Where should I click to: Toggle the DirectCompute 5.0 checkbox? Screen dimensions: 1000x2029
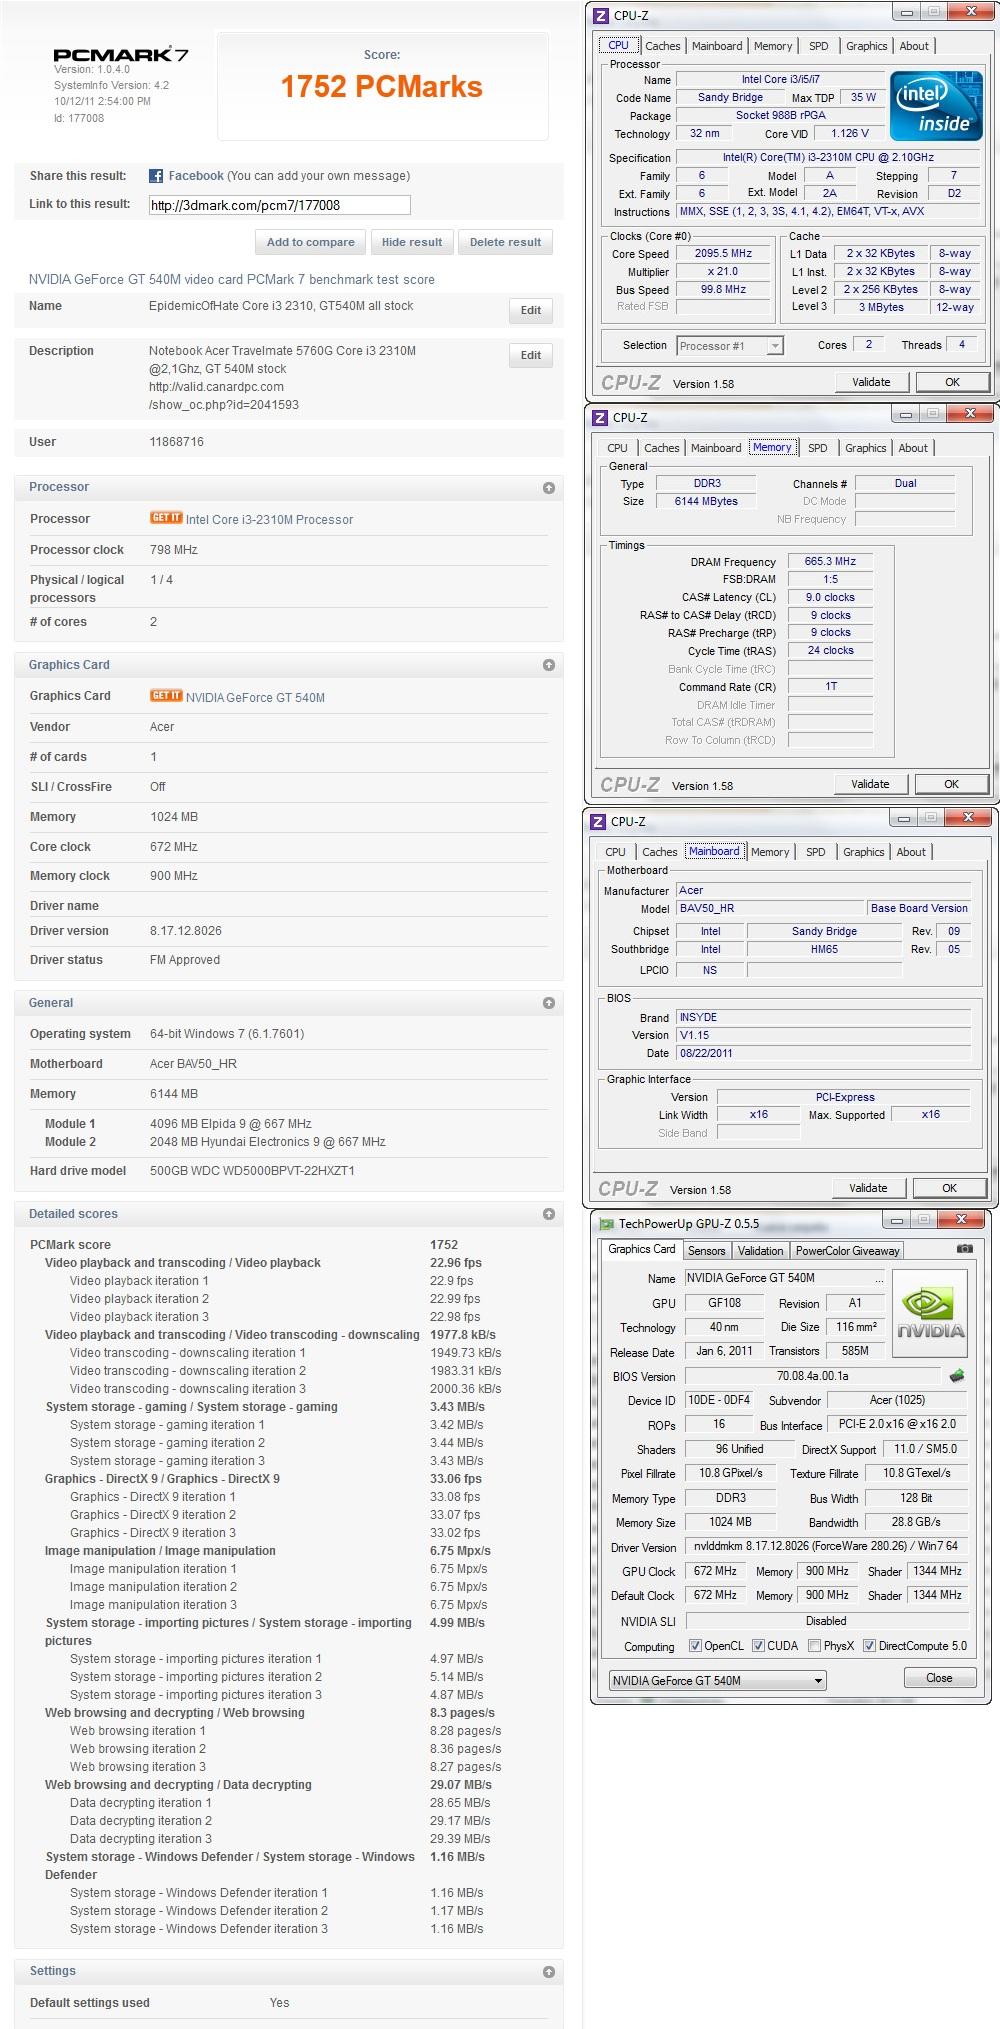869,1646
